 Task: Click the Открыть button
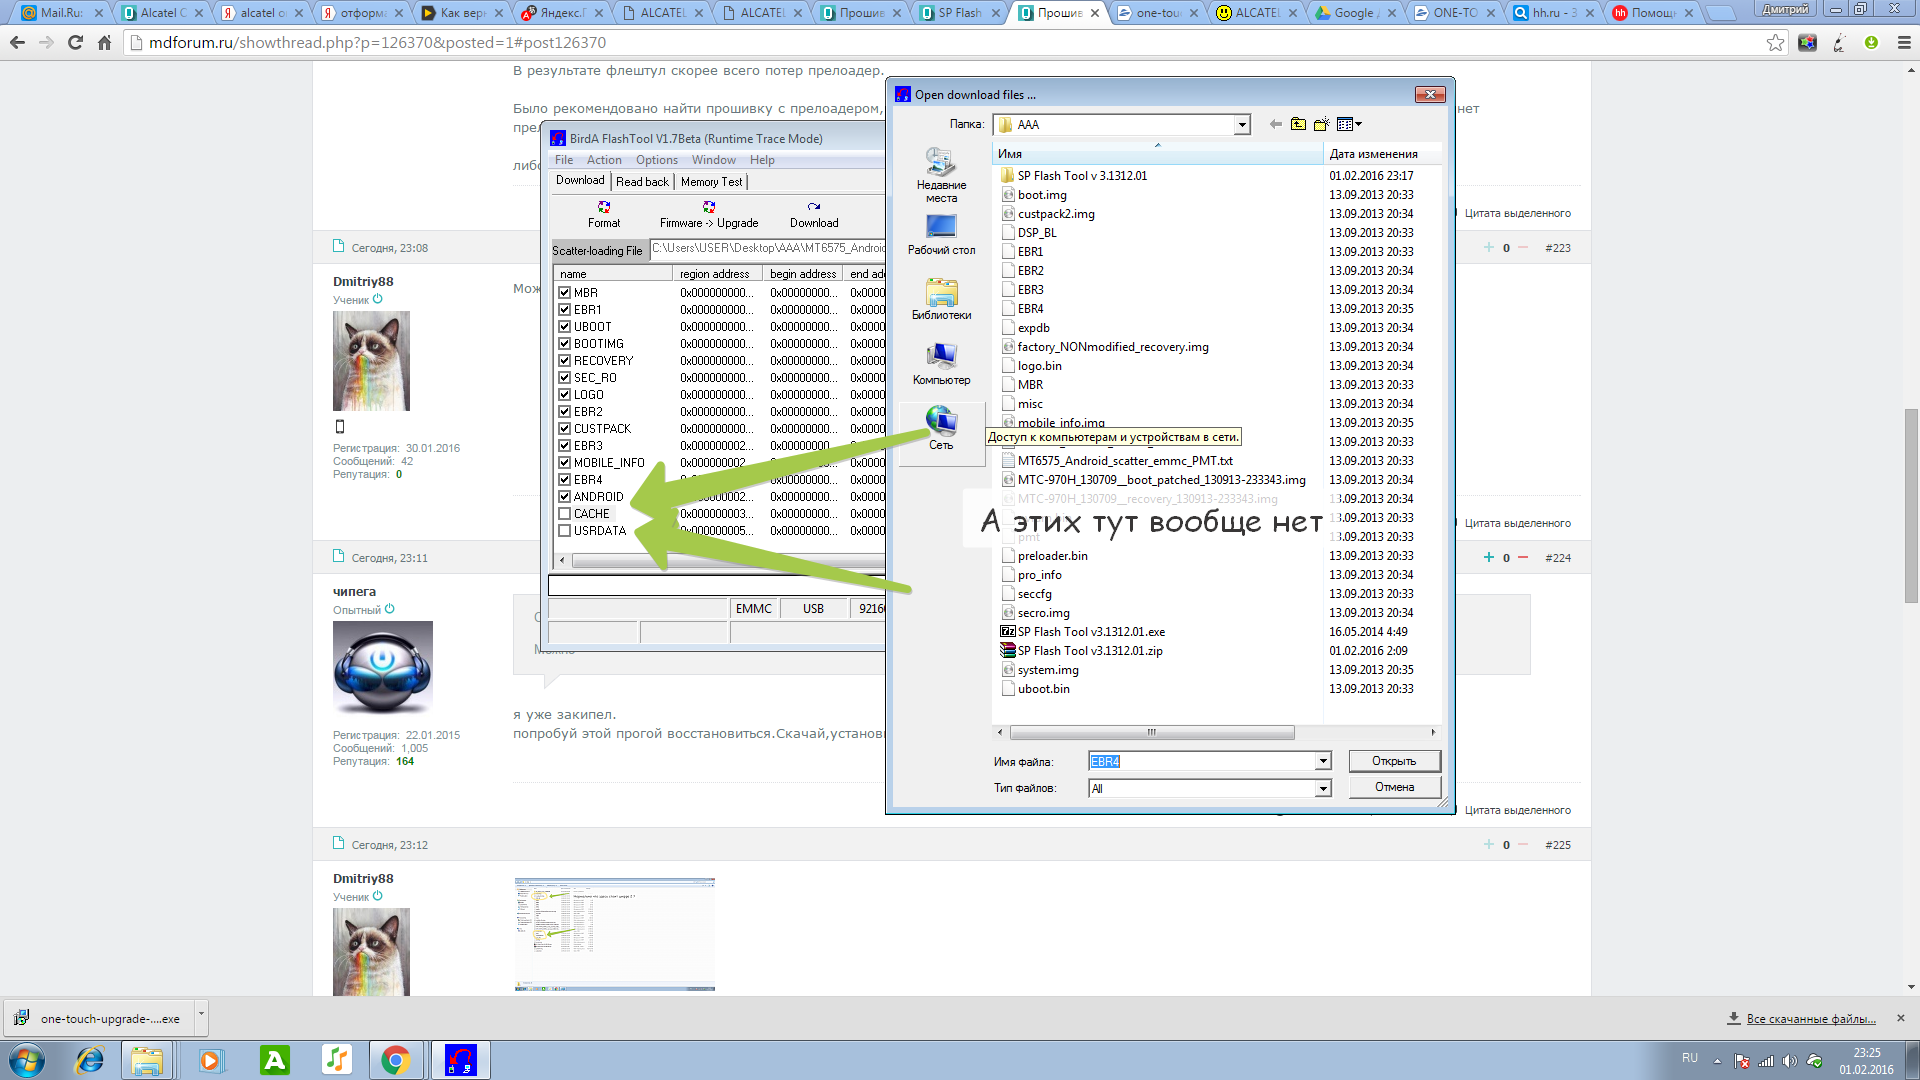click(1394, 761)
